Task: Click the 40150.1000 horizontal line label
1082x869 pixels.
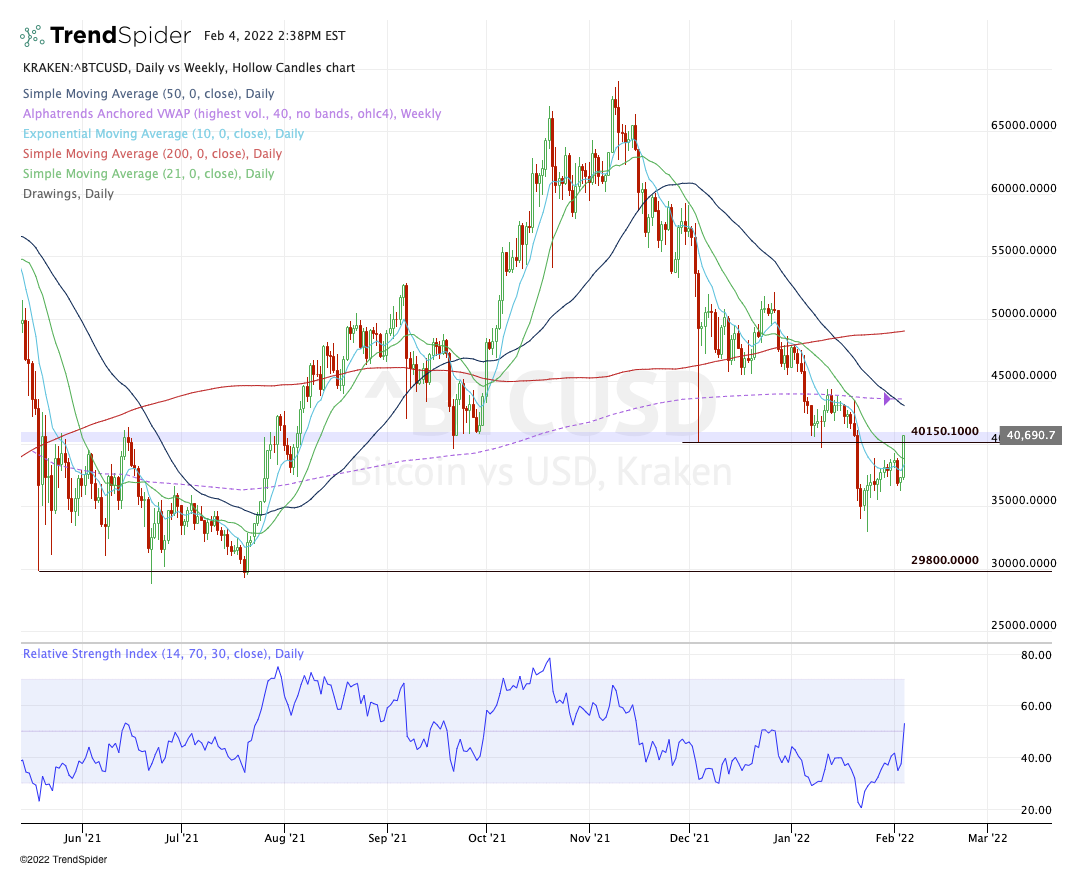Action: [944, 431]
